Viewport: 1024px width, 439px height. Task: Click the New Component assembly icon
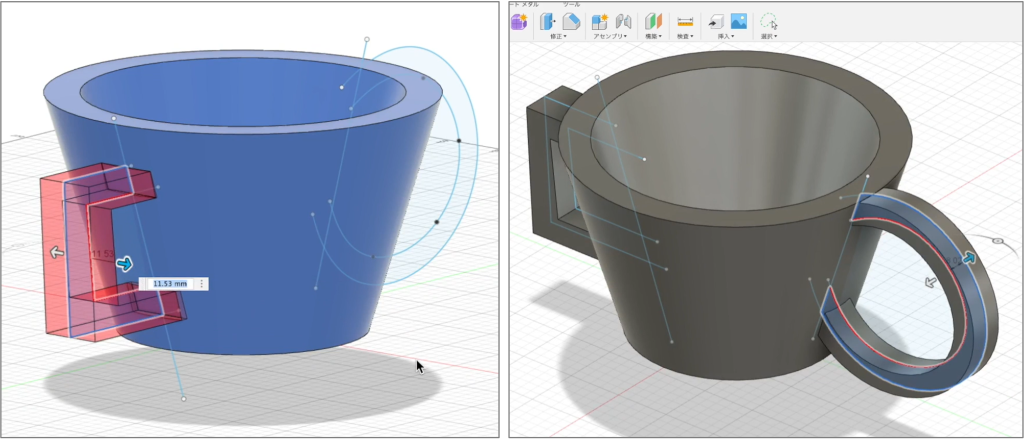(x=600, y=21)
